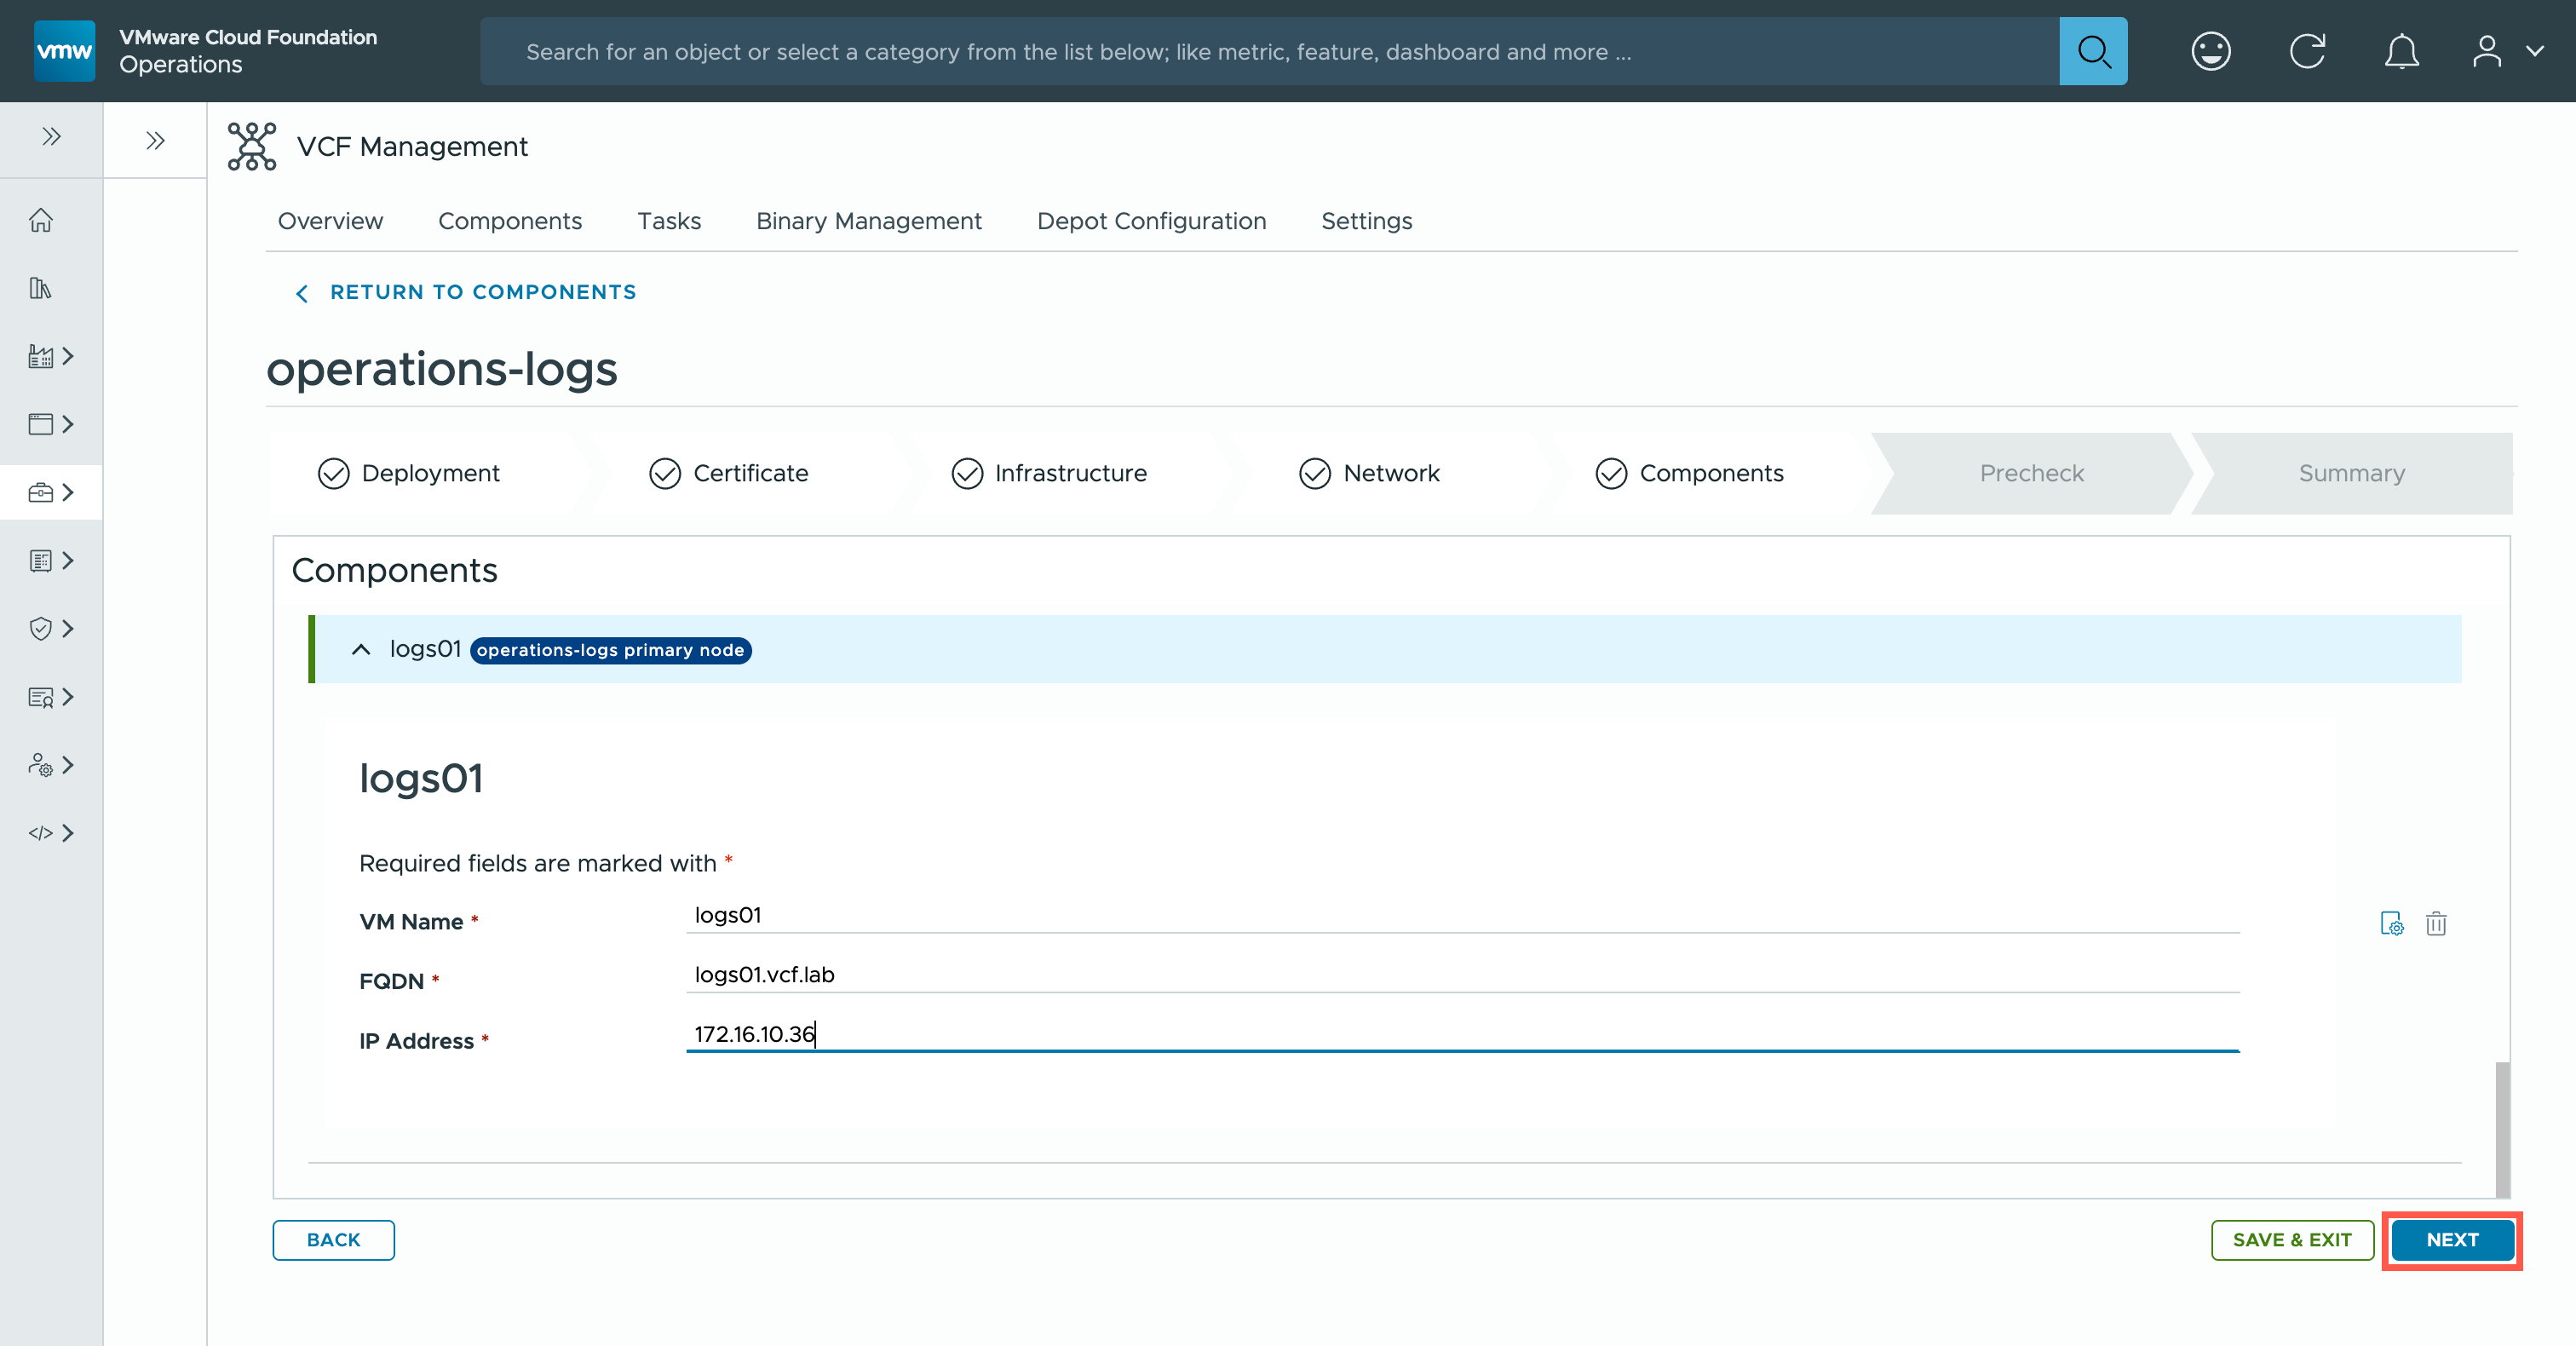The image size is (2576, 1346).
Task: Open the notifications bell
Action: point(2401,51)
